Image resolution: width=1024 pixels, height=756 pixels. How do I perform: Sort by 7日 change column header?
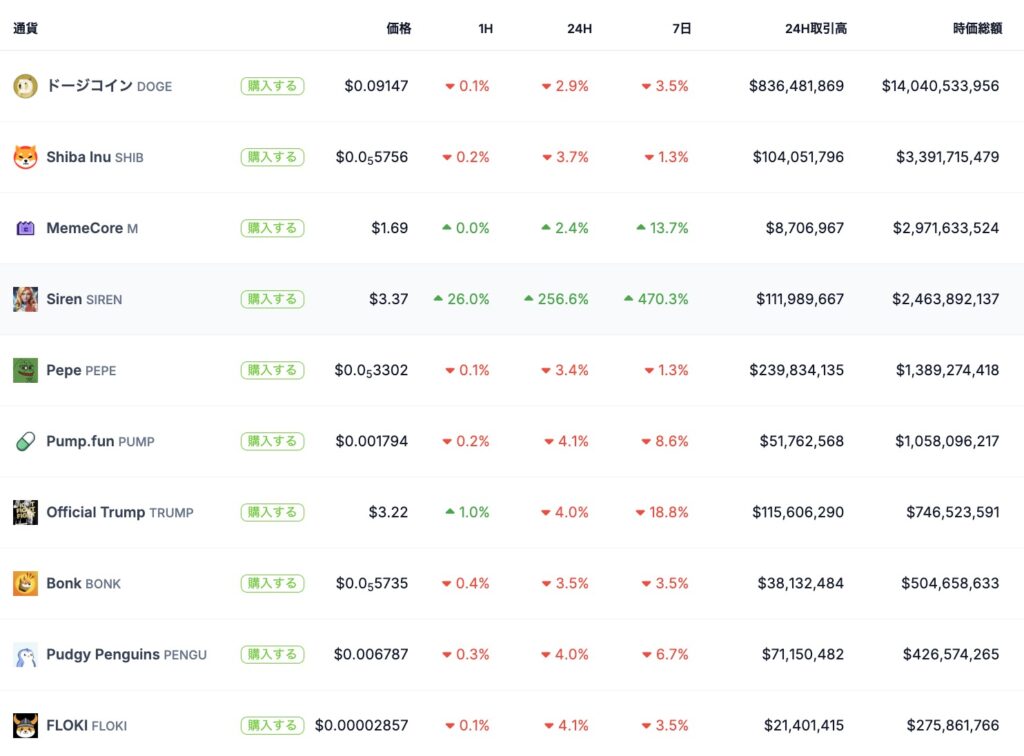pyautogui.click(x=681, y=29)
